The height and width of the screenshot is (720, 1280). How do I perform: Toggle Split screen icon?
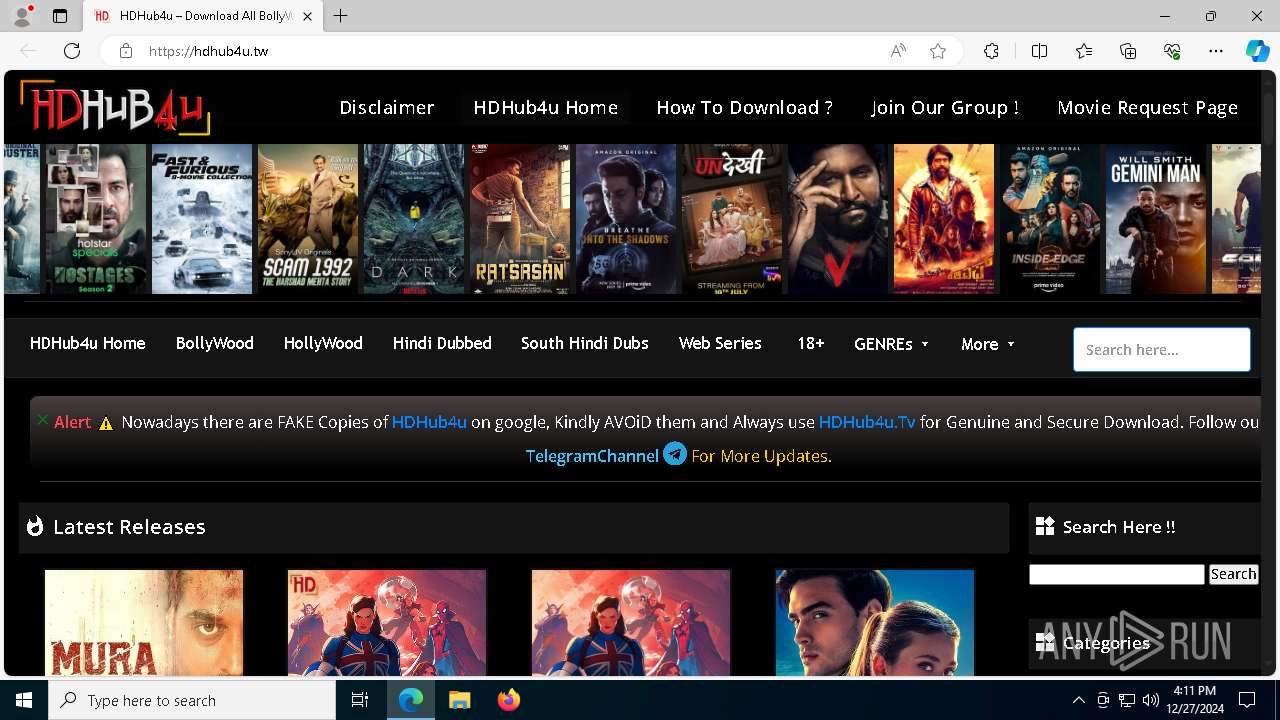pos(1039,51)
